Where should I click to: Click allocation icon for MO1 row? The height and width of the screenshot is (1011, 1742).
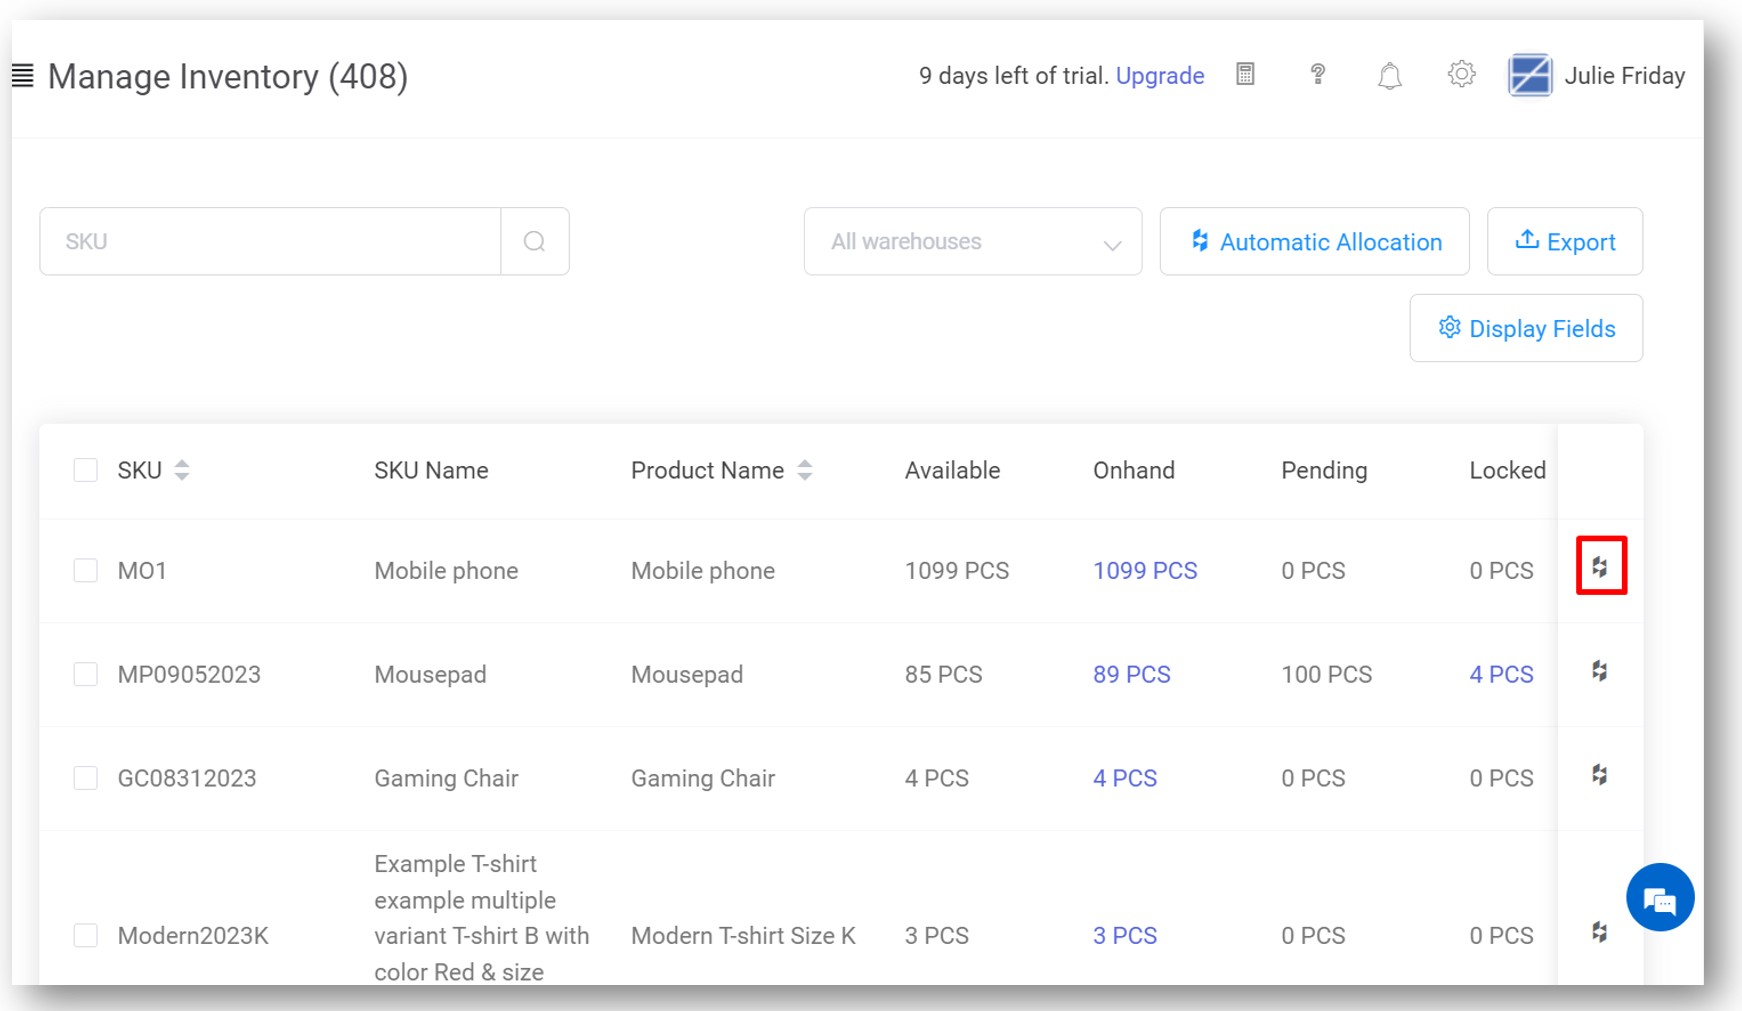(x=1600, y=567)
